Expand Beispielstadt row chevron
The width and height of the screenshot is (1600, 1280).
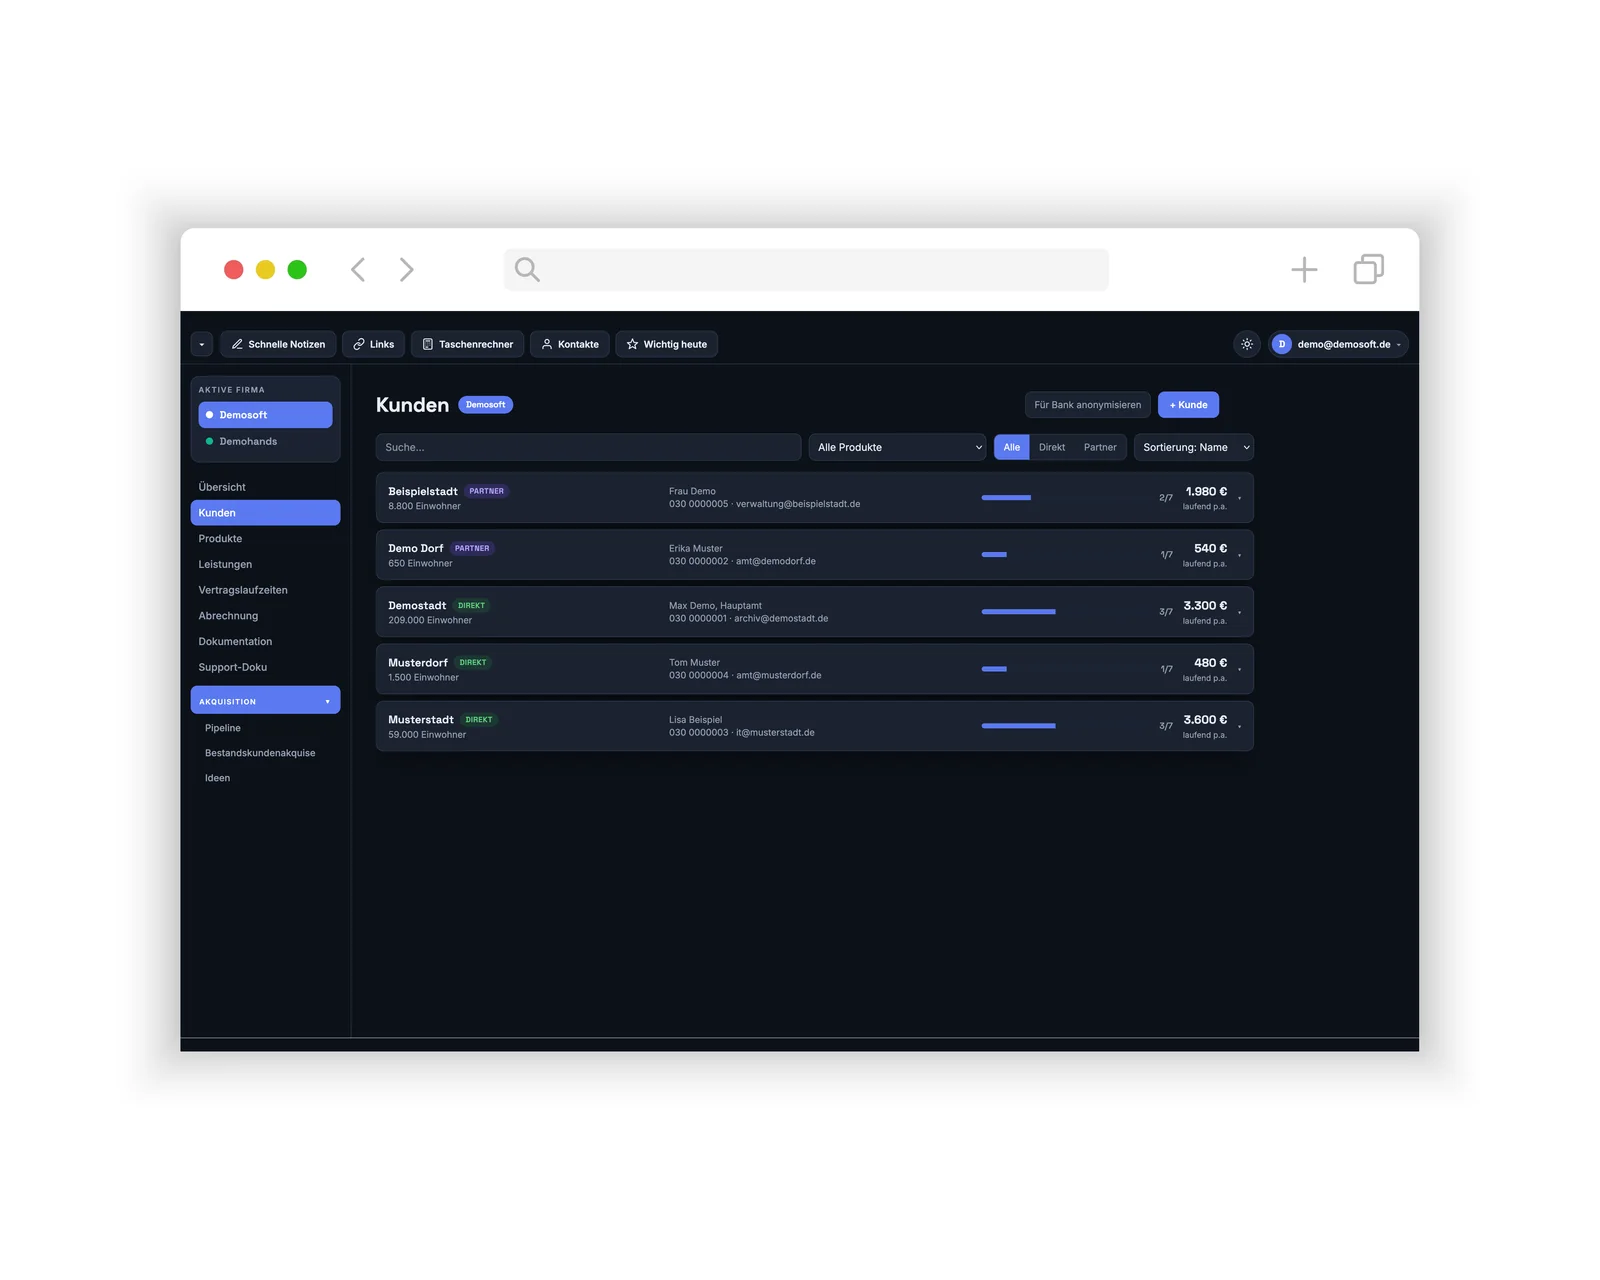1239,498
